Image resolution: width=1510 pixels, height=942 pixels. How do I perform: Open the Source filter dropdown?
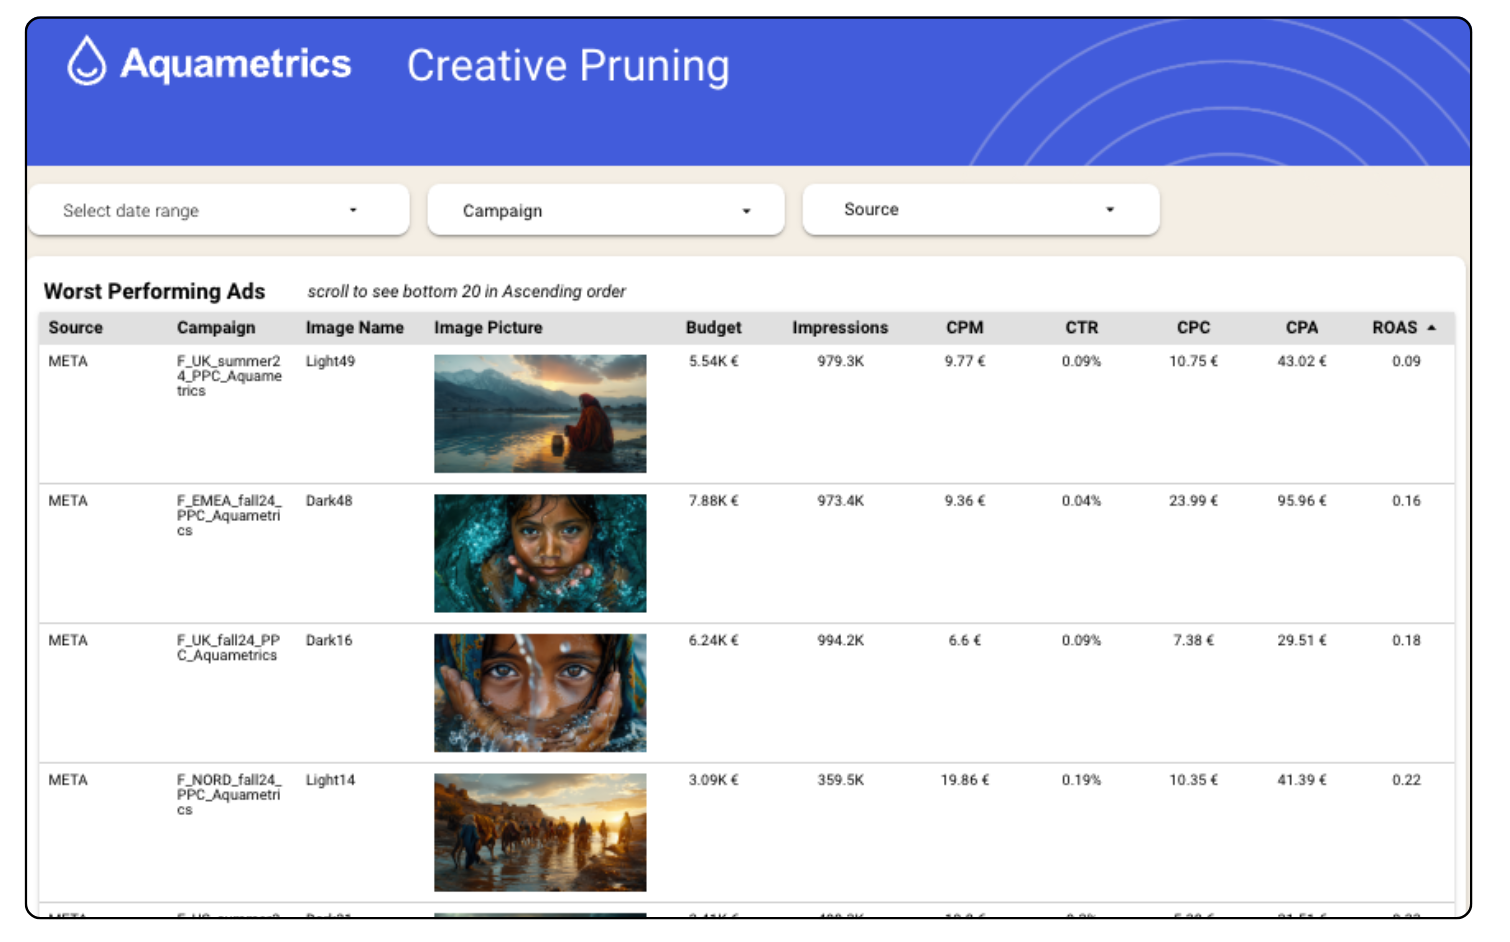click(980, 210)
